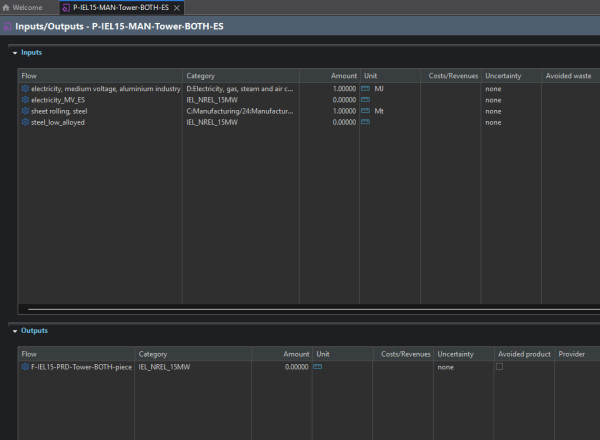Click unit icon in the Mt sheet rolling row
Screen dimensions: 600x440
point(365,111)
